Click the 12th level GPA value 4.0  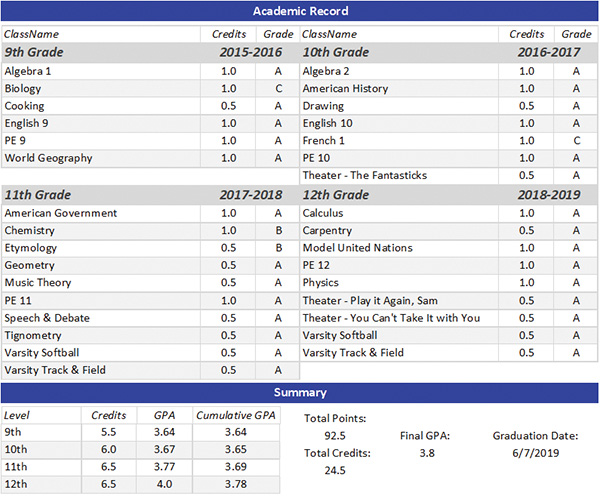[x=164, y=484]
